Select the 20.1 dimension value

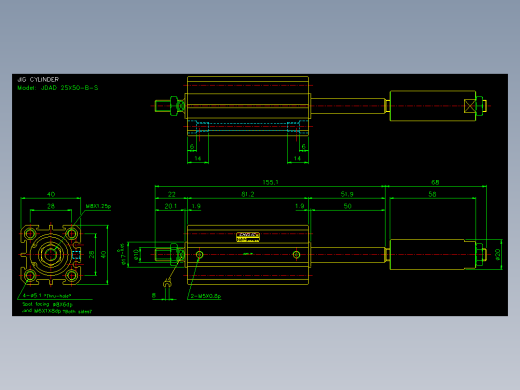(171, 206)
